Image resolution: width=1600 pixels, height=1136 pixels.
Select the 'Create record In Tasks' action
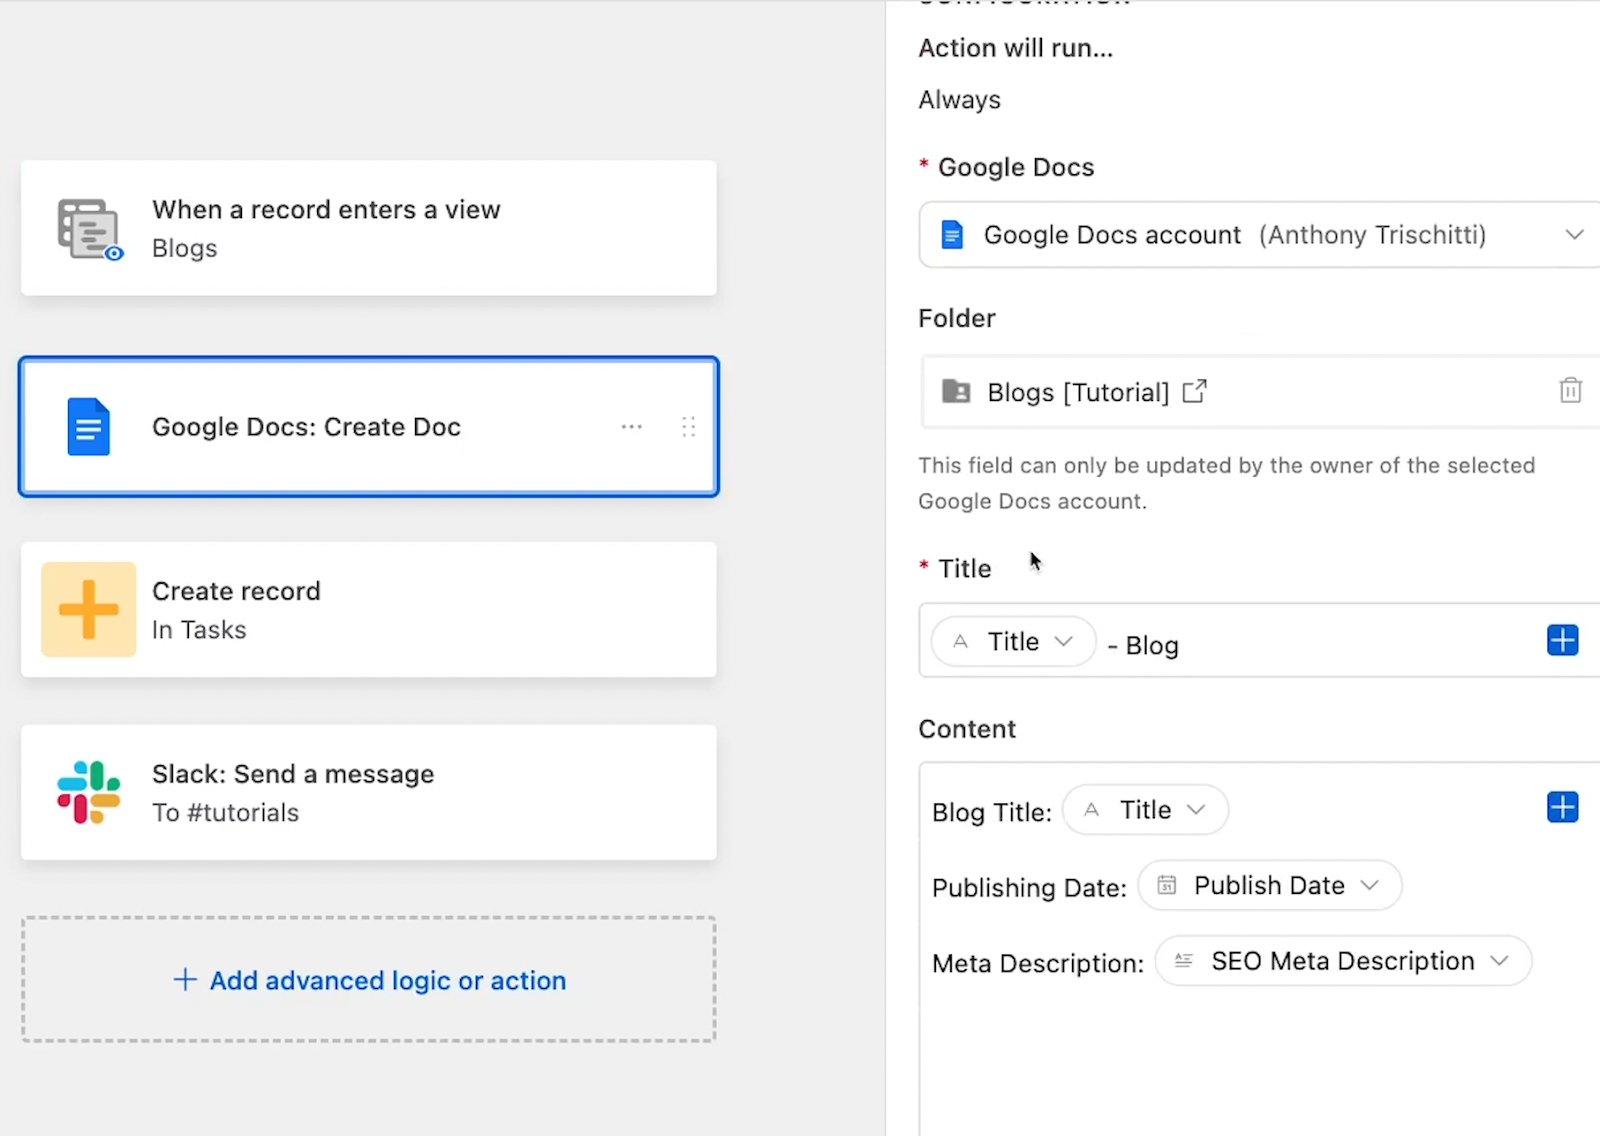point(368,610)
